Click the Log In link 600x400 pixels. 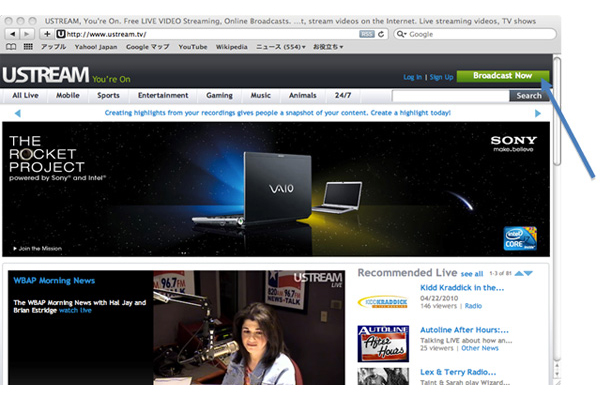[412, 77]
